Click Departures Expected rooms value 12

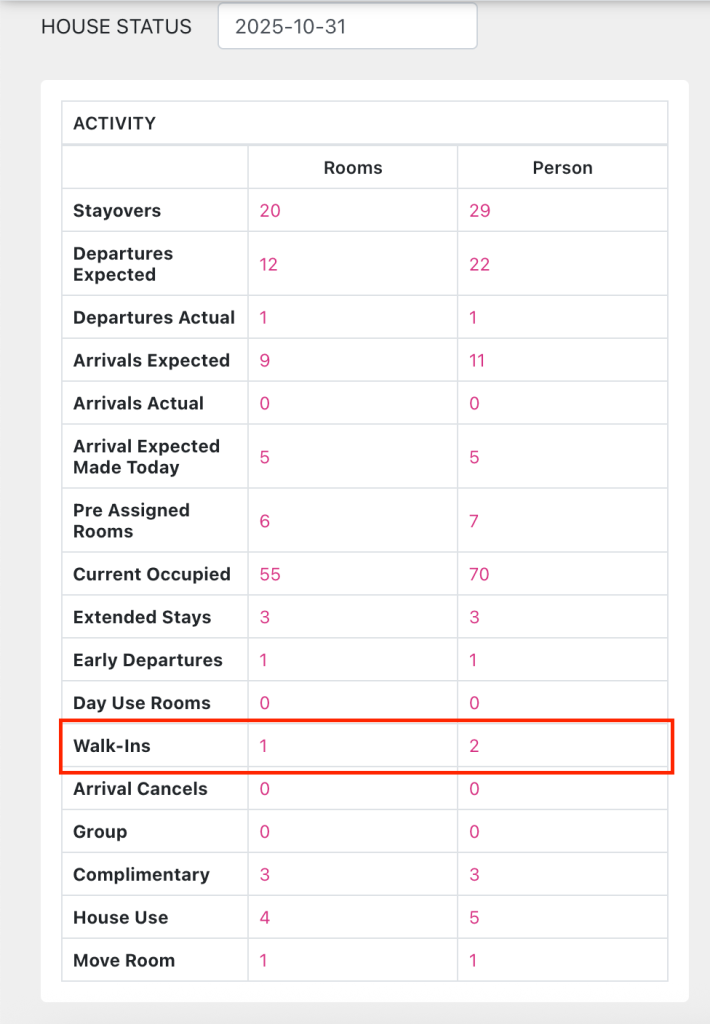tap(268, 264)
